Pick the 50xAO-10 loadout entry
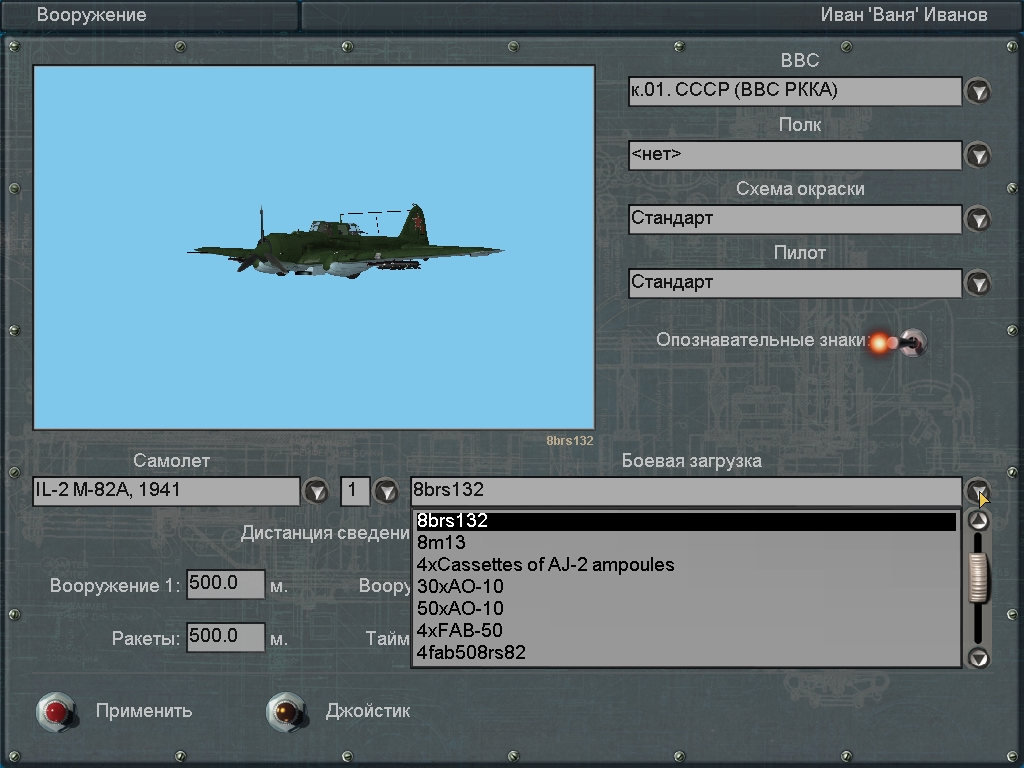The width and height of the screenshot is (1024, 768). [x=460, y=608]
